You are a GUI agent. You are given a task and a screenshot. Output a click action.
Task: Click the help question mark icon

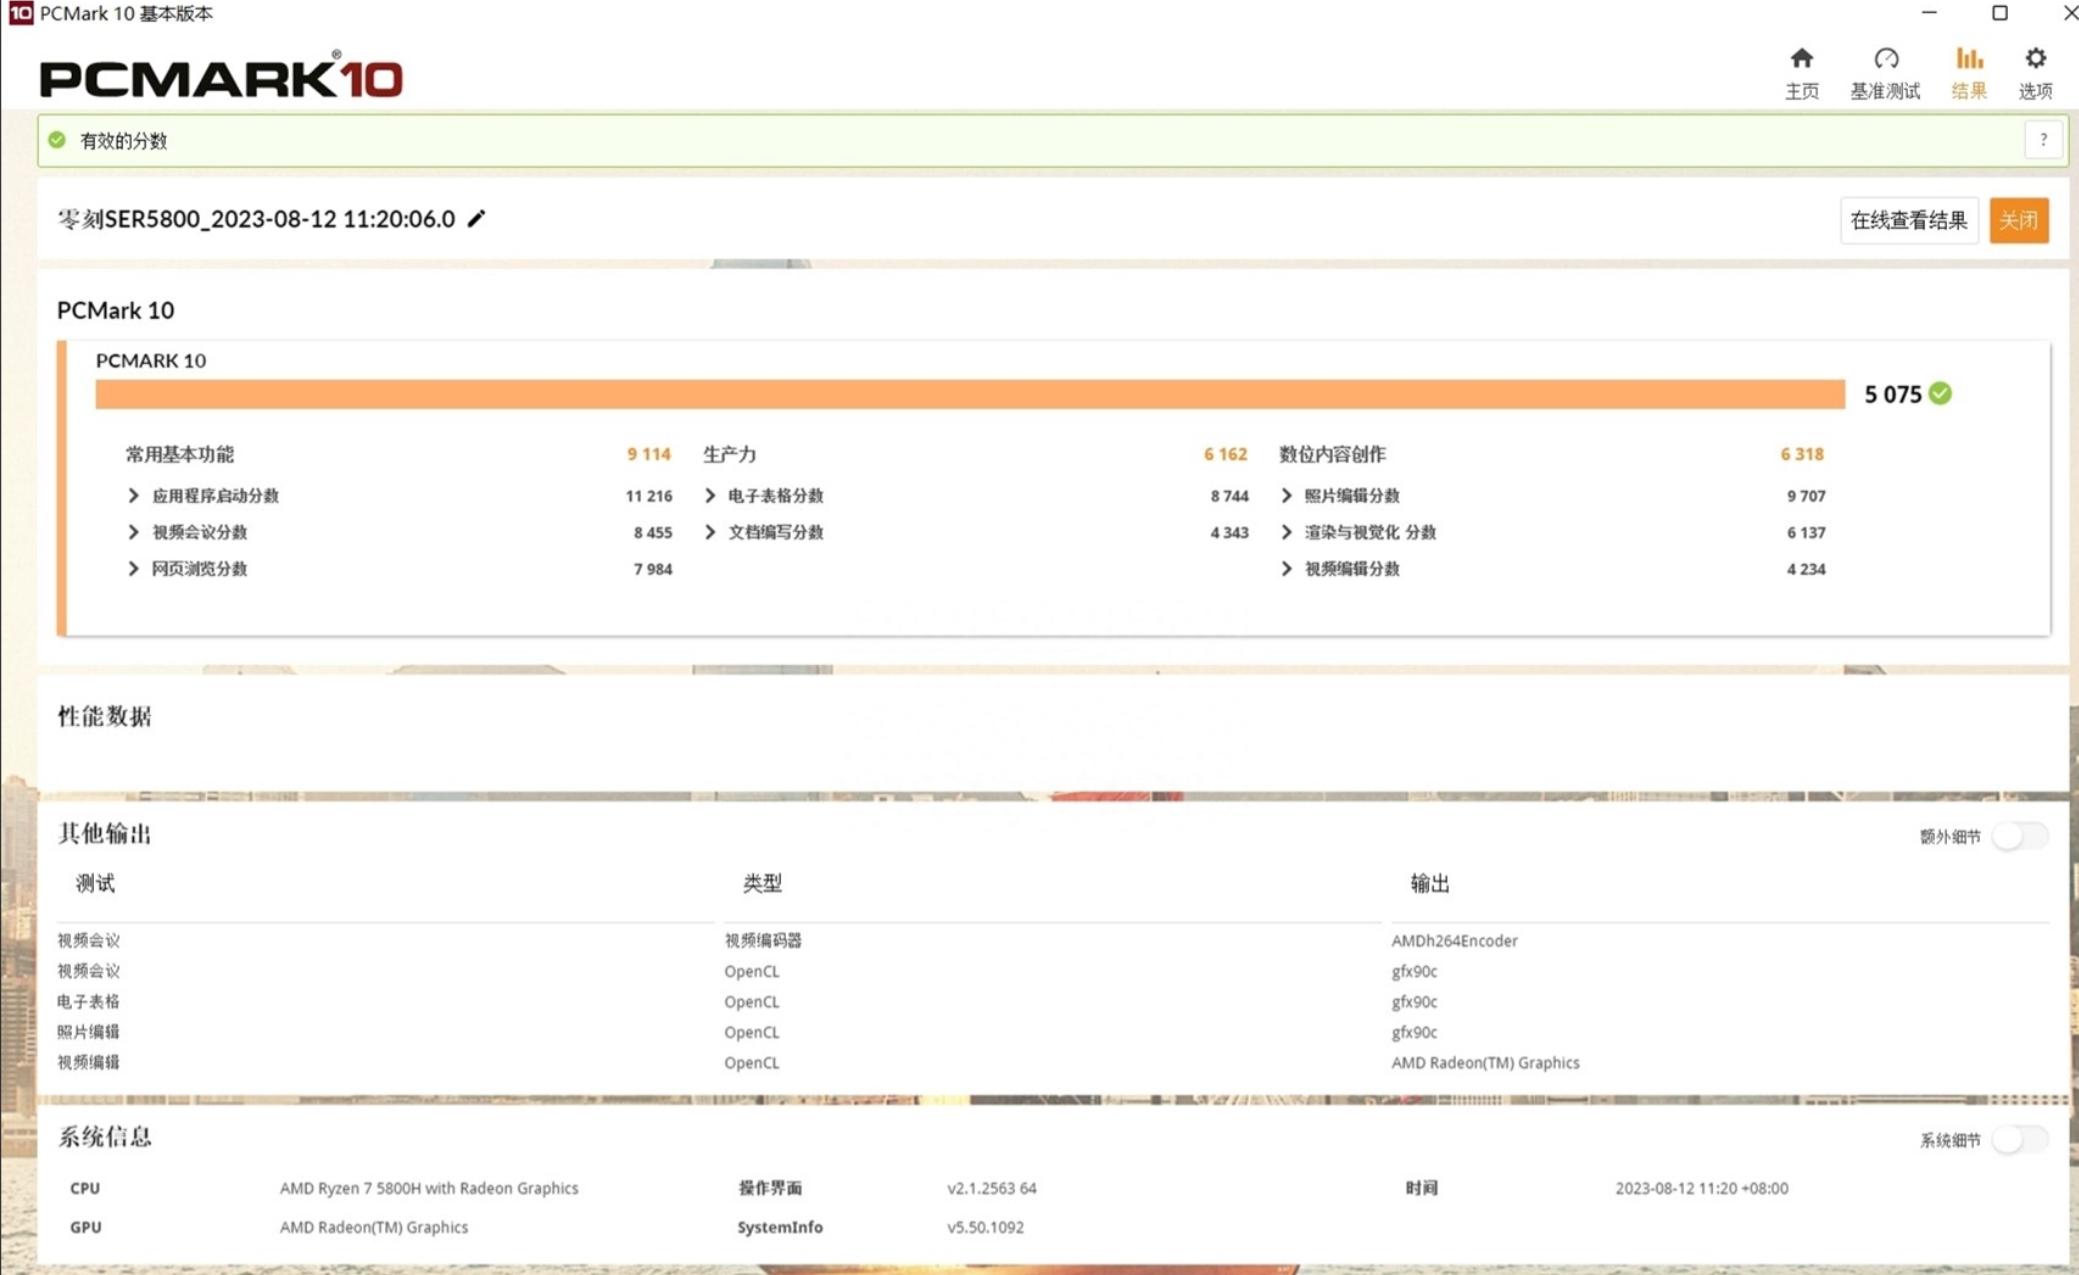[2043, 141]
